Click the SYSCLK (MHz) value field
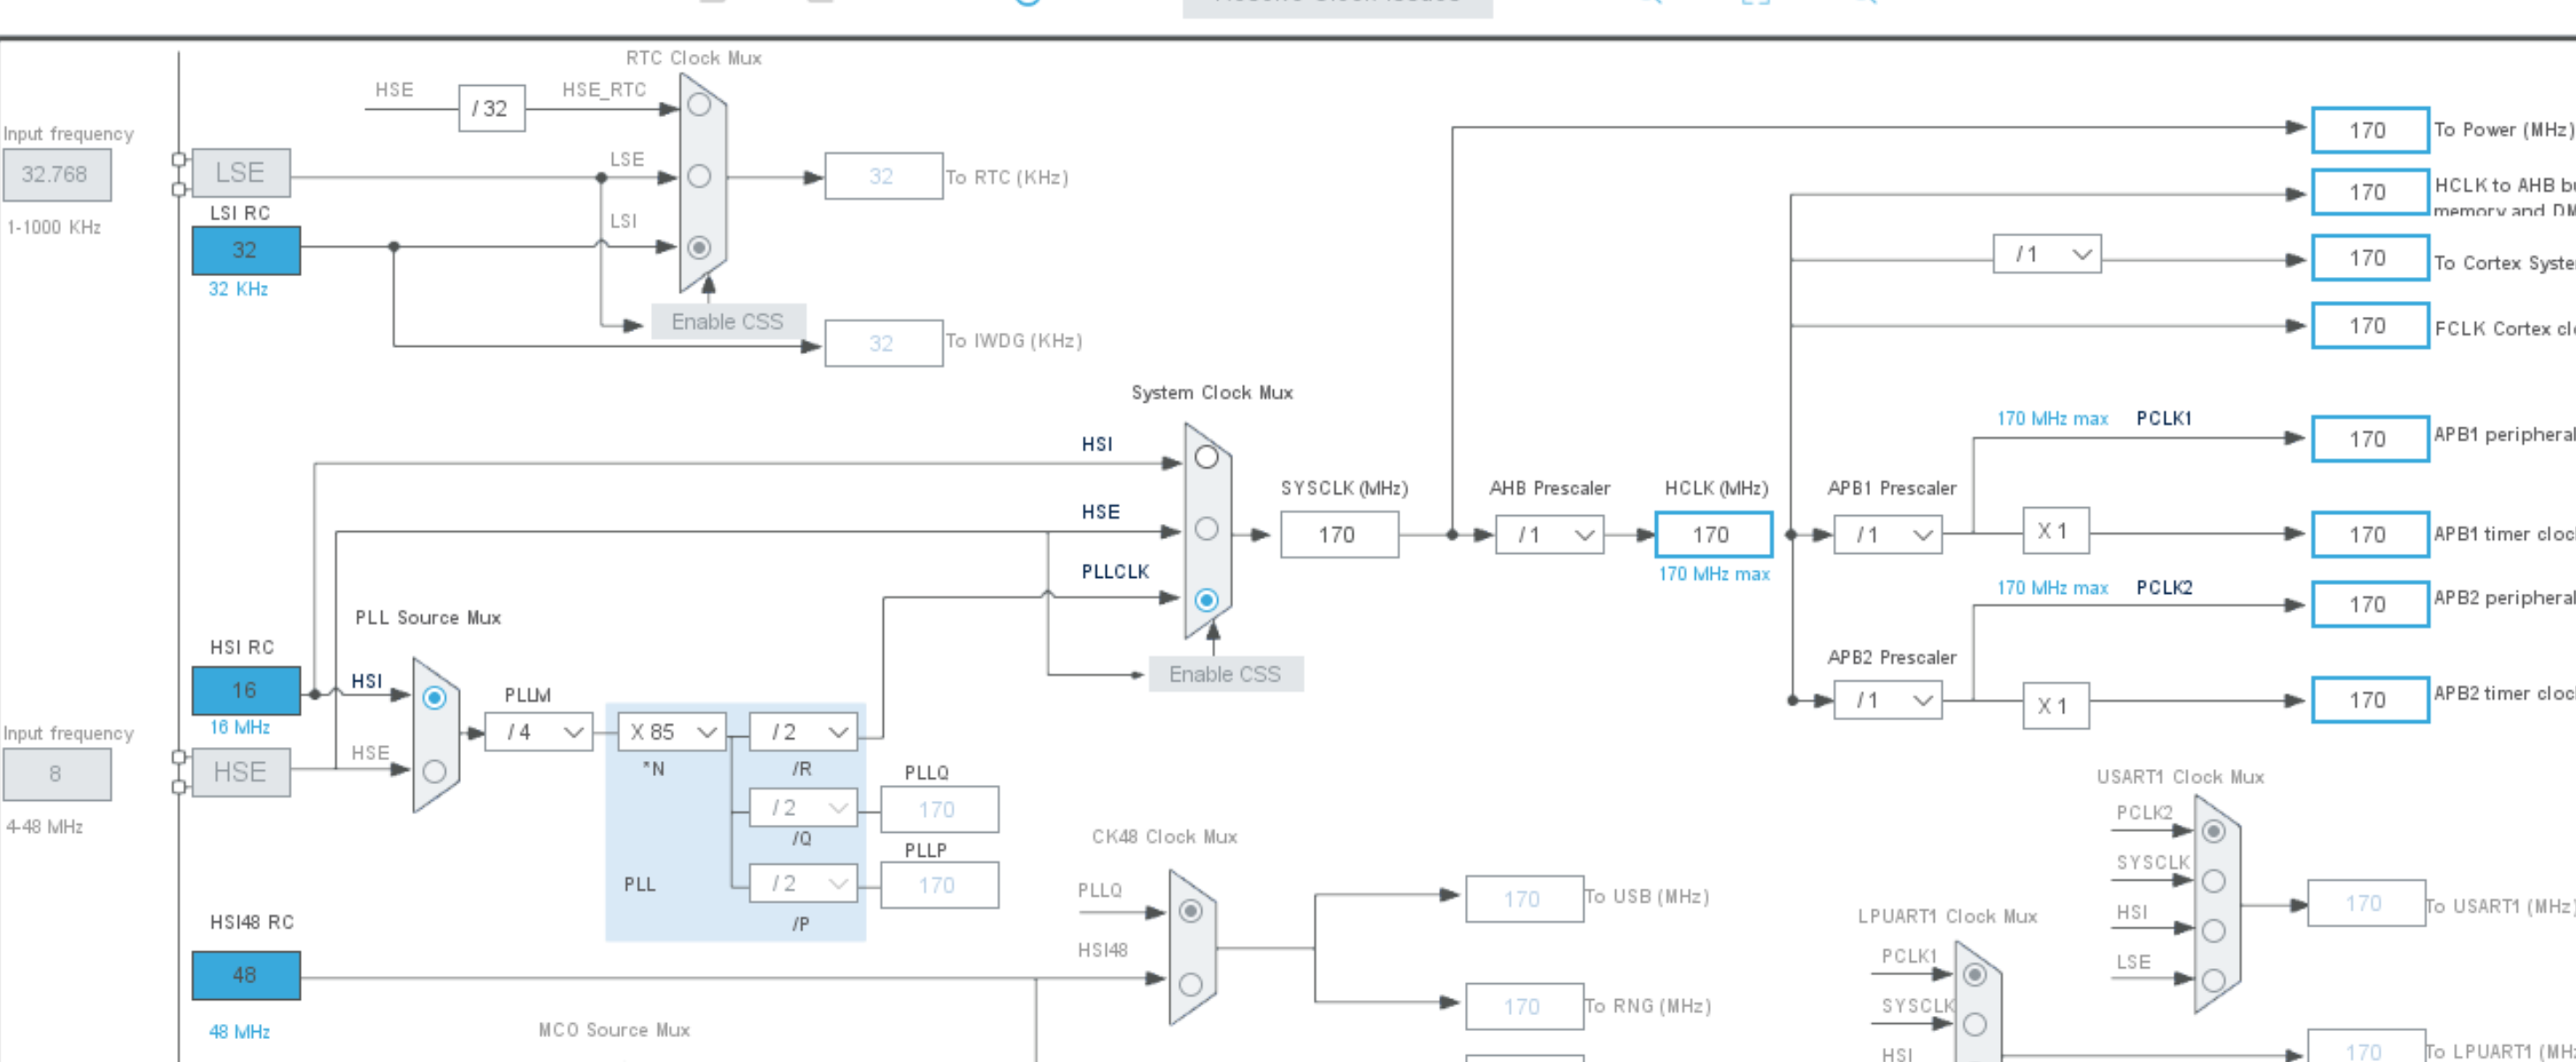 click(1339, 535)
